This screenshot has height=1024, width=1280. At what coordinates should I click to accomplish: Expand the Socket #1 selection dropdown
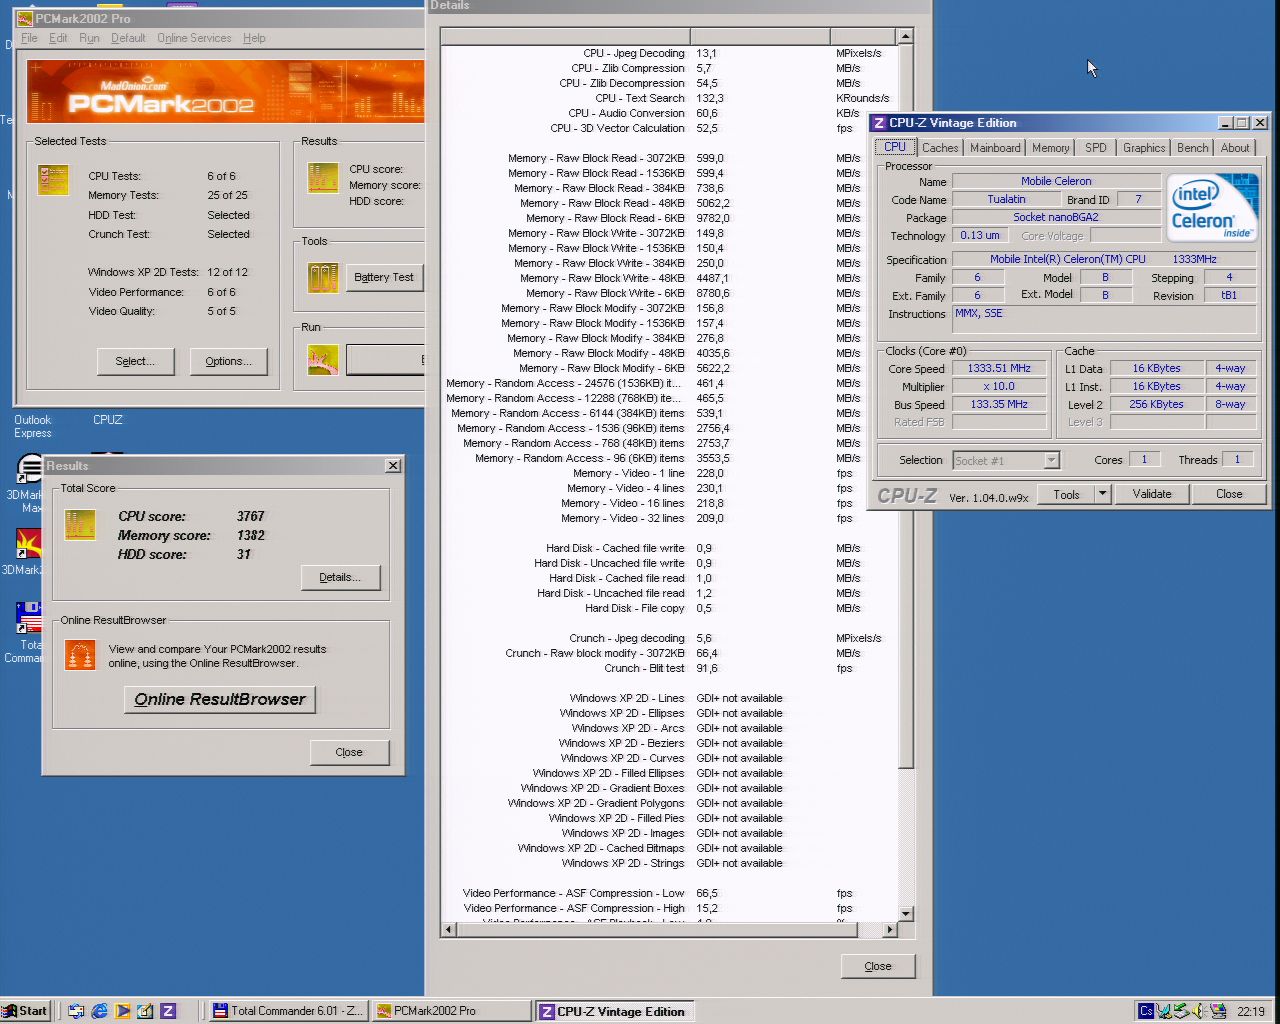pos(1051,460)
